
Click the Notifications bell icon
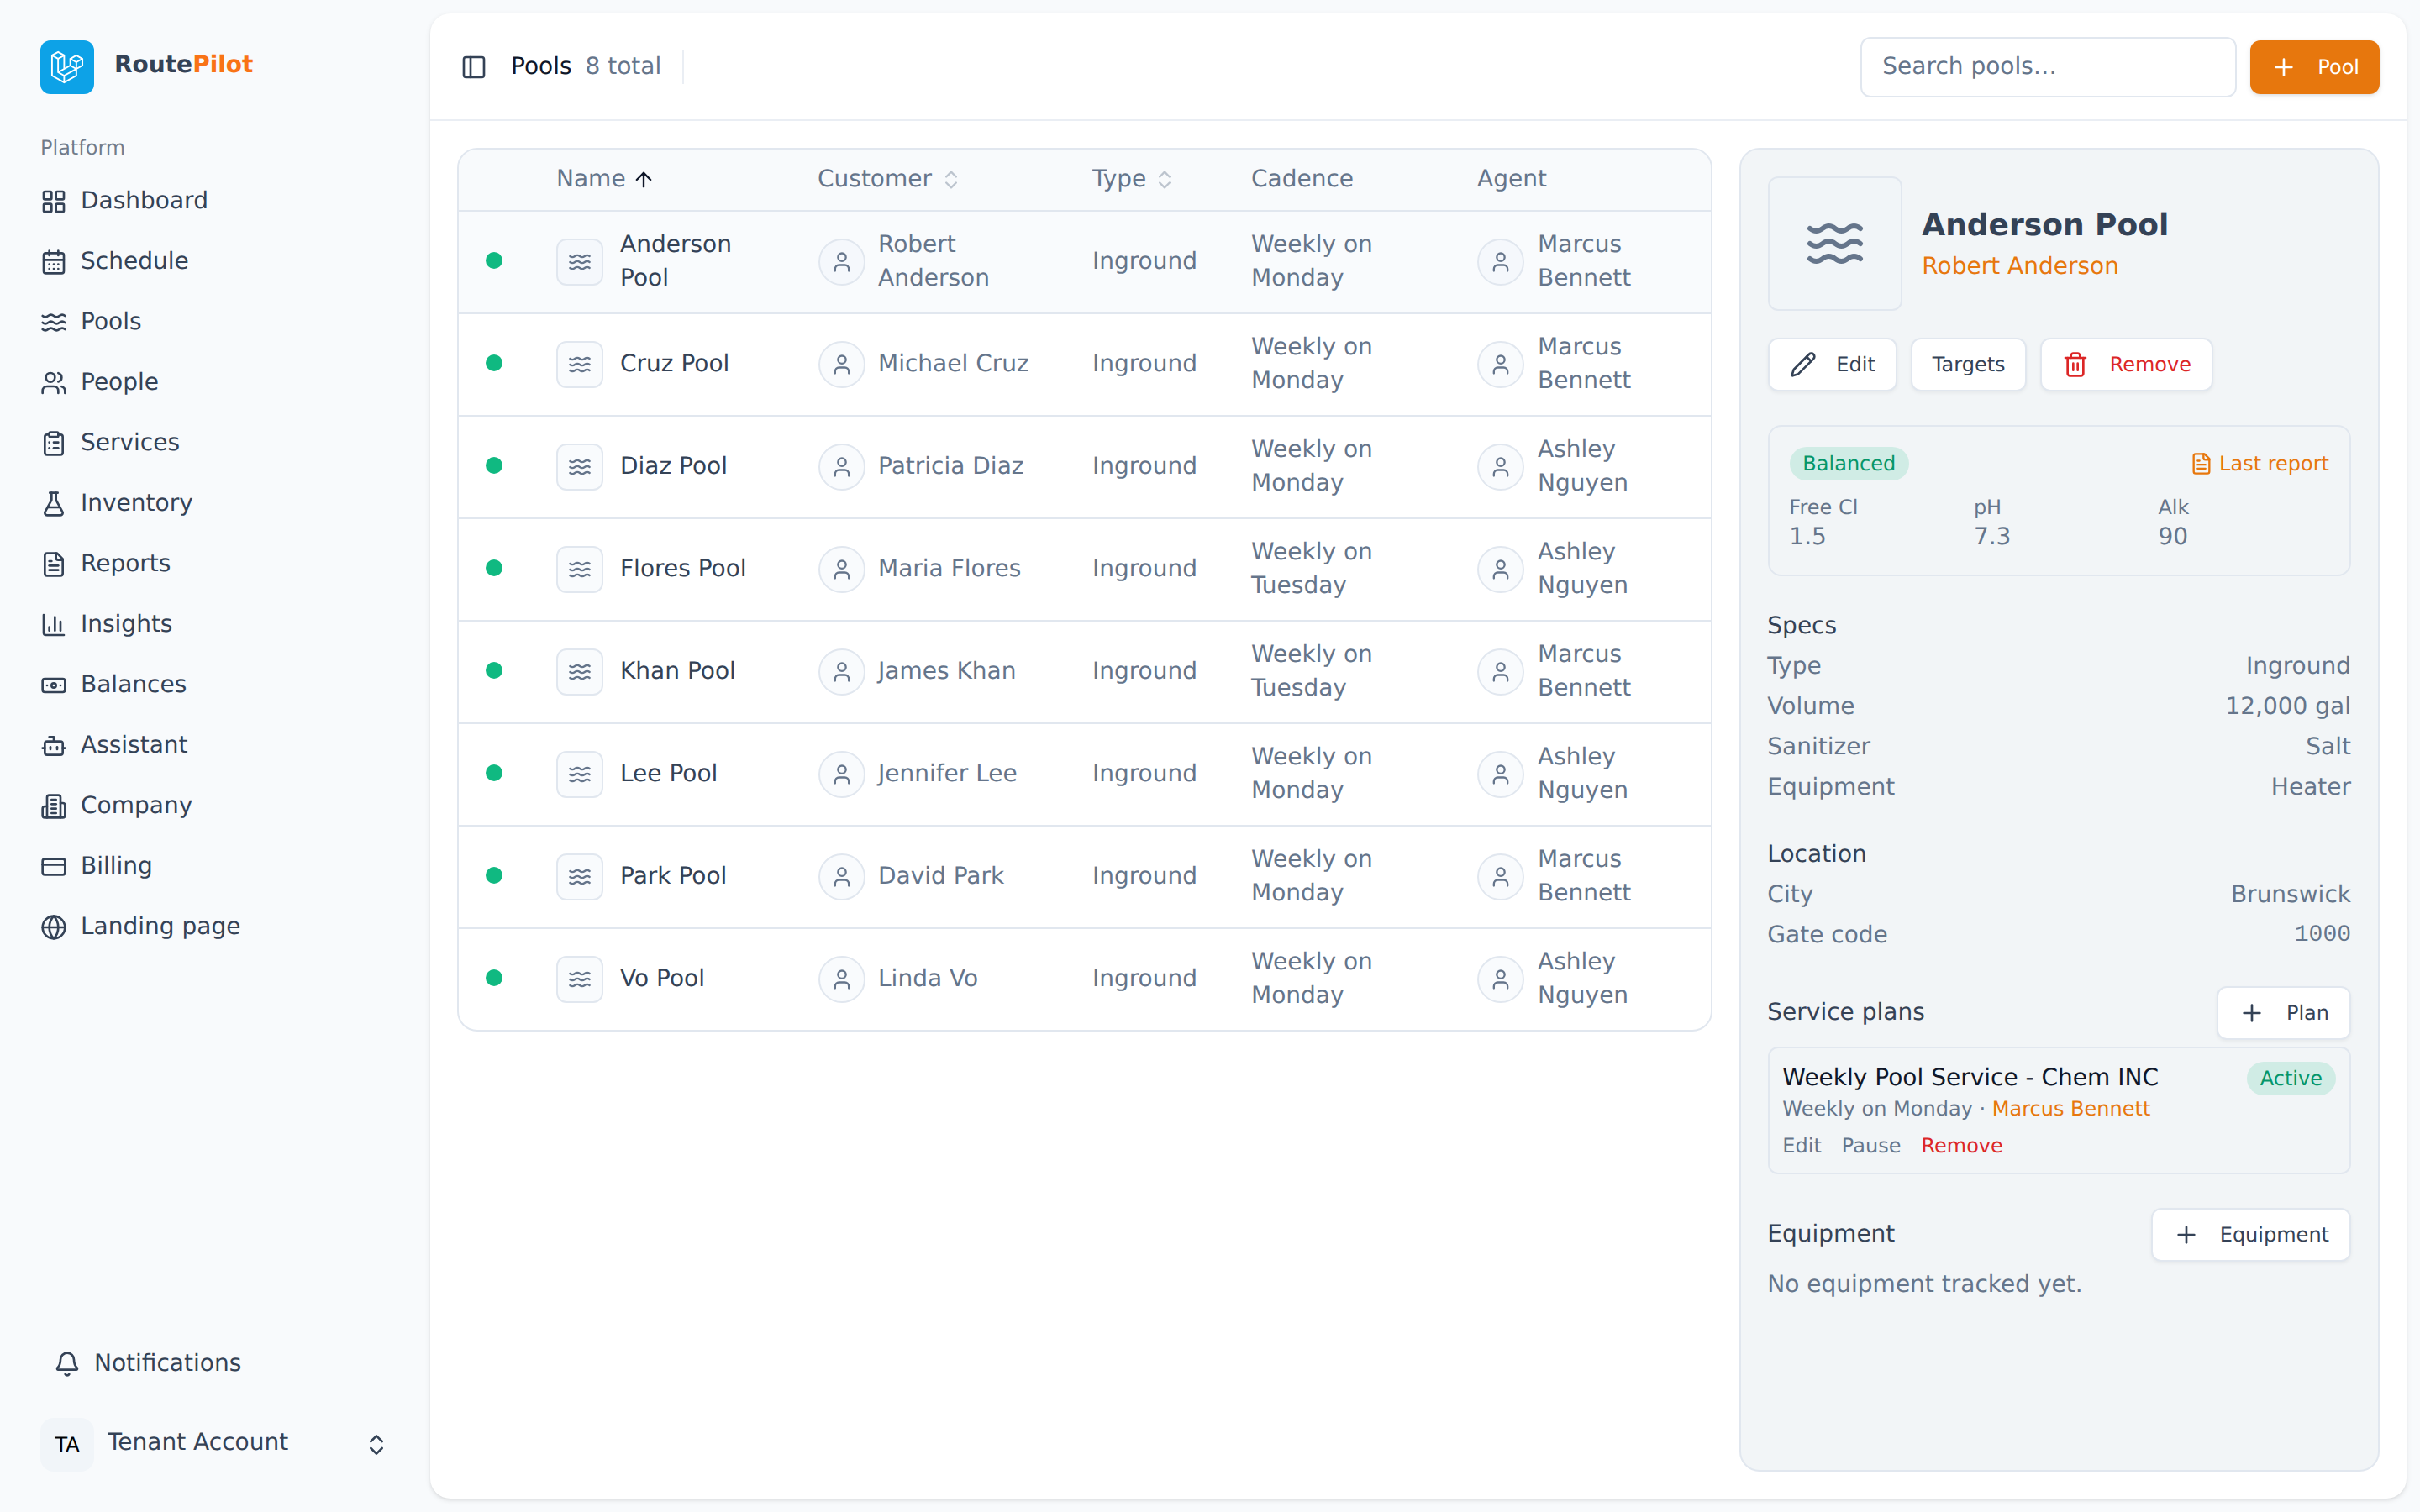click(x=67, y=1363)
